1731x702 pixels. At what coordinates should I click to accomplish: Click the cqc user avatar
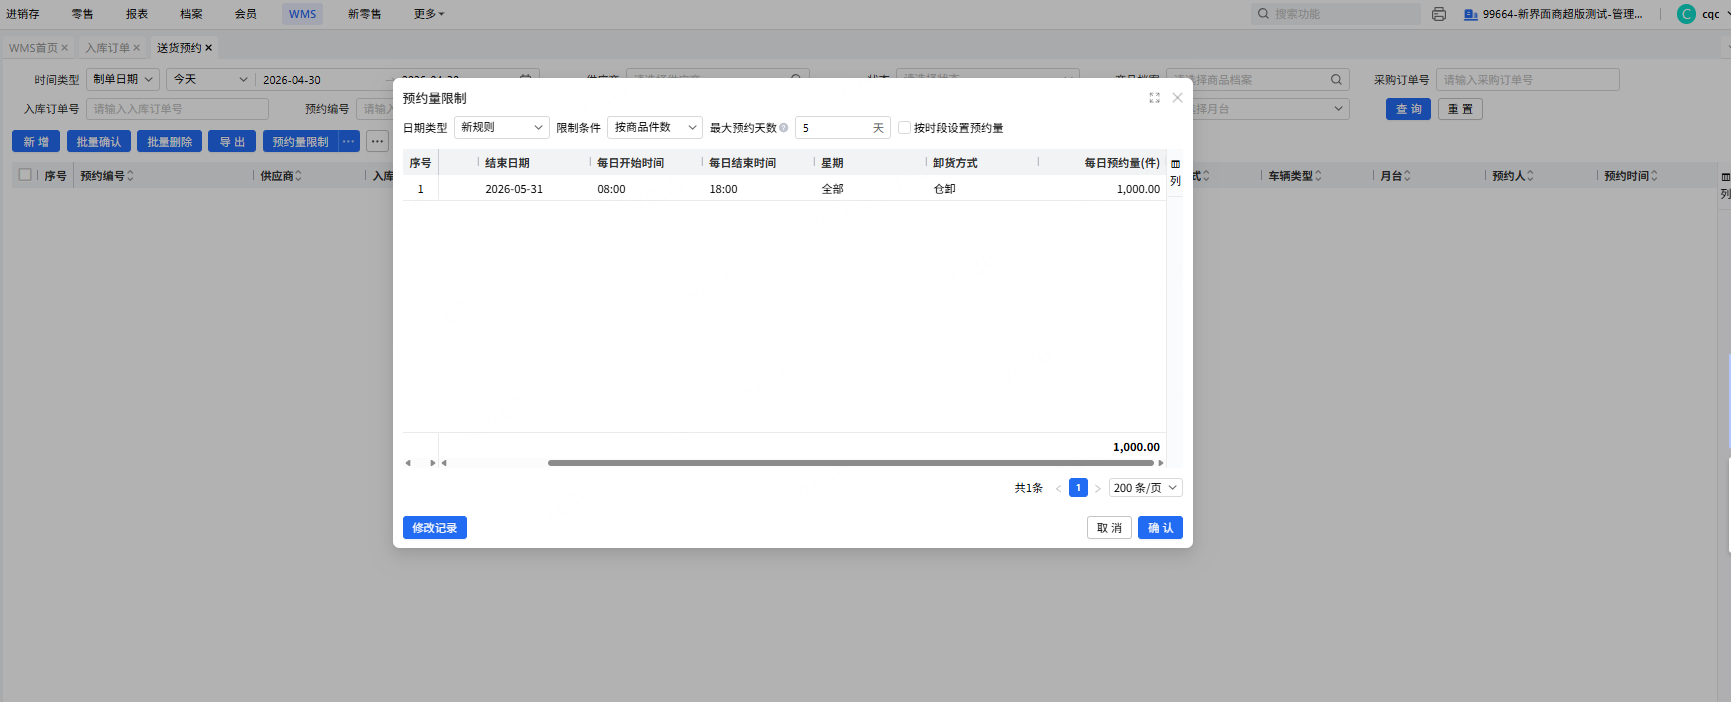click(1686, 14)
